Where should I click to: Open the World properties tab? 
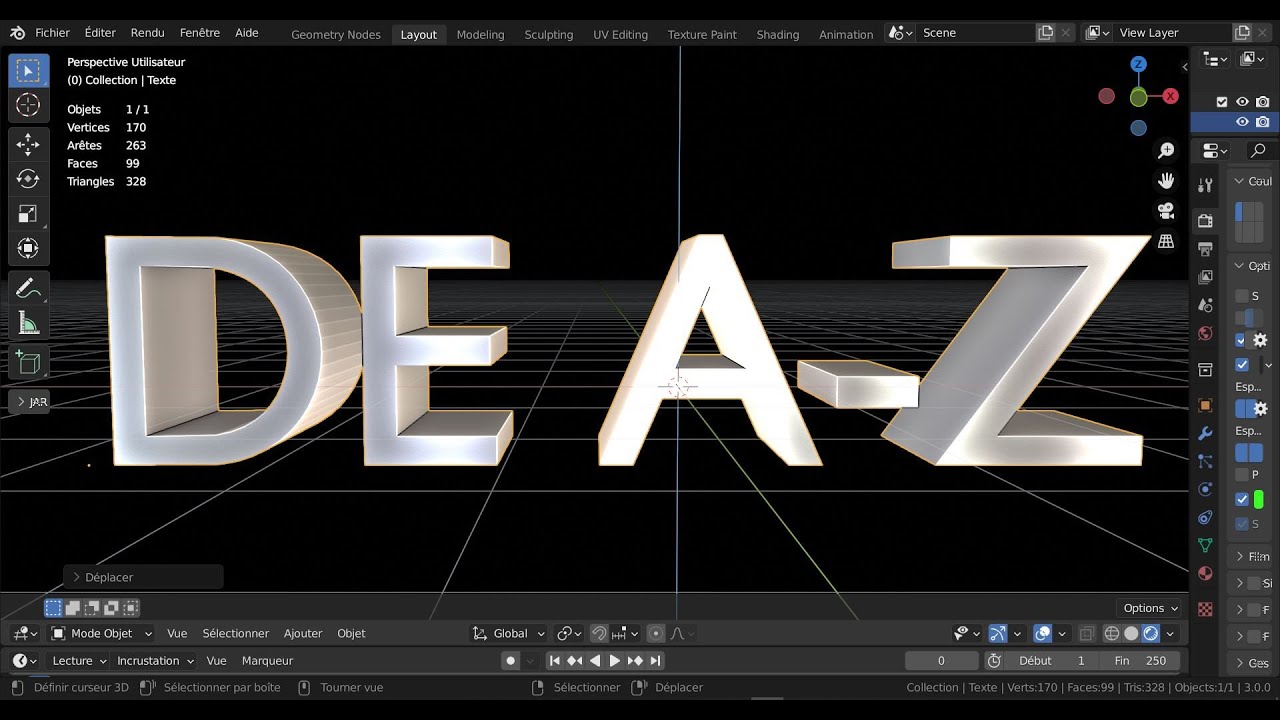coord(1205,333)
